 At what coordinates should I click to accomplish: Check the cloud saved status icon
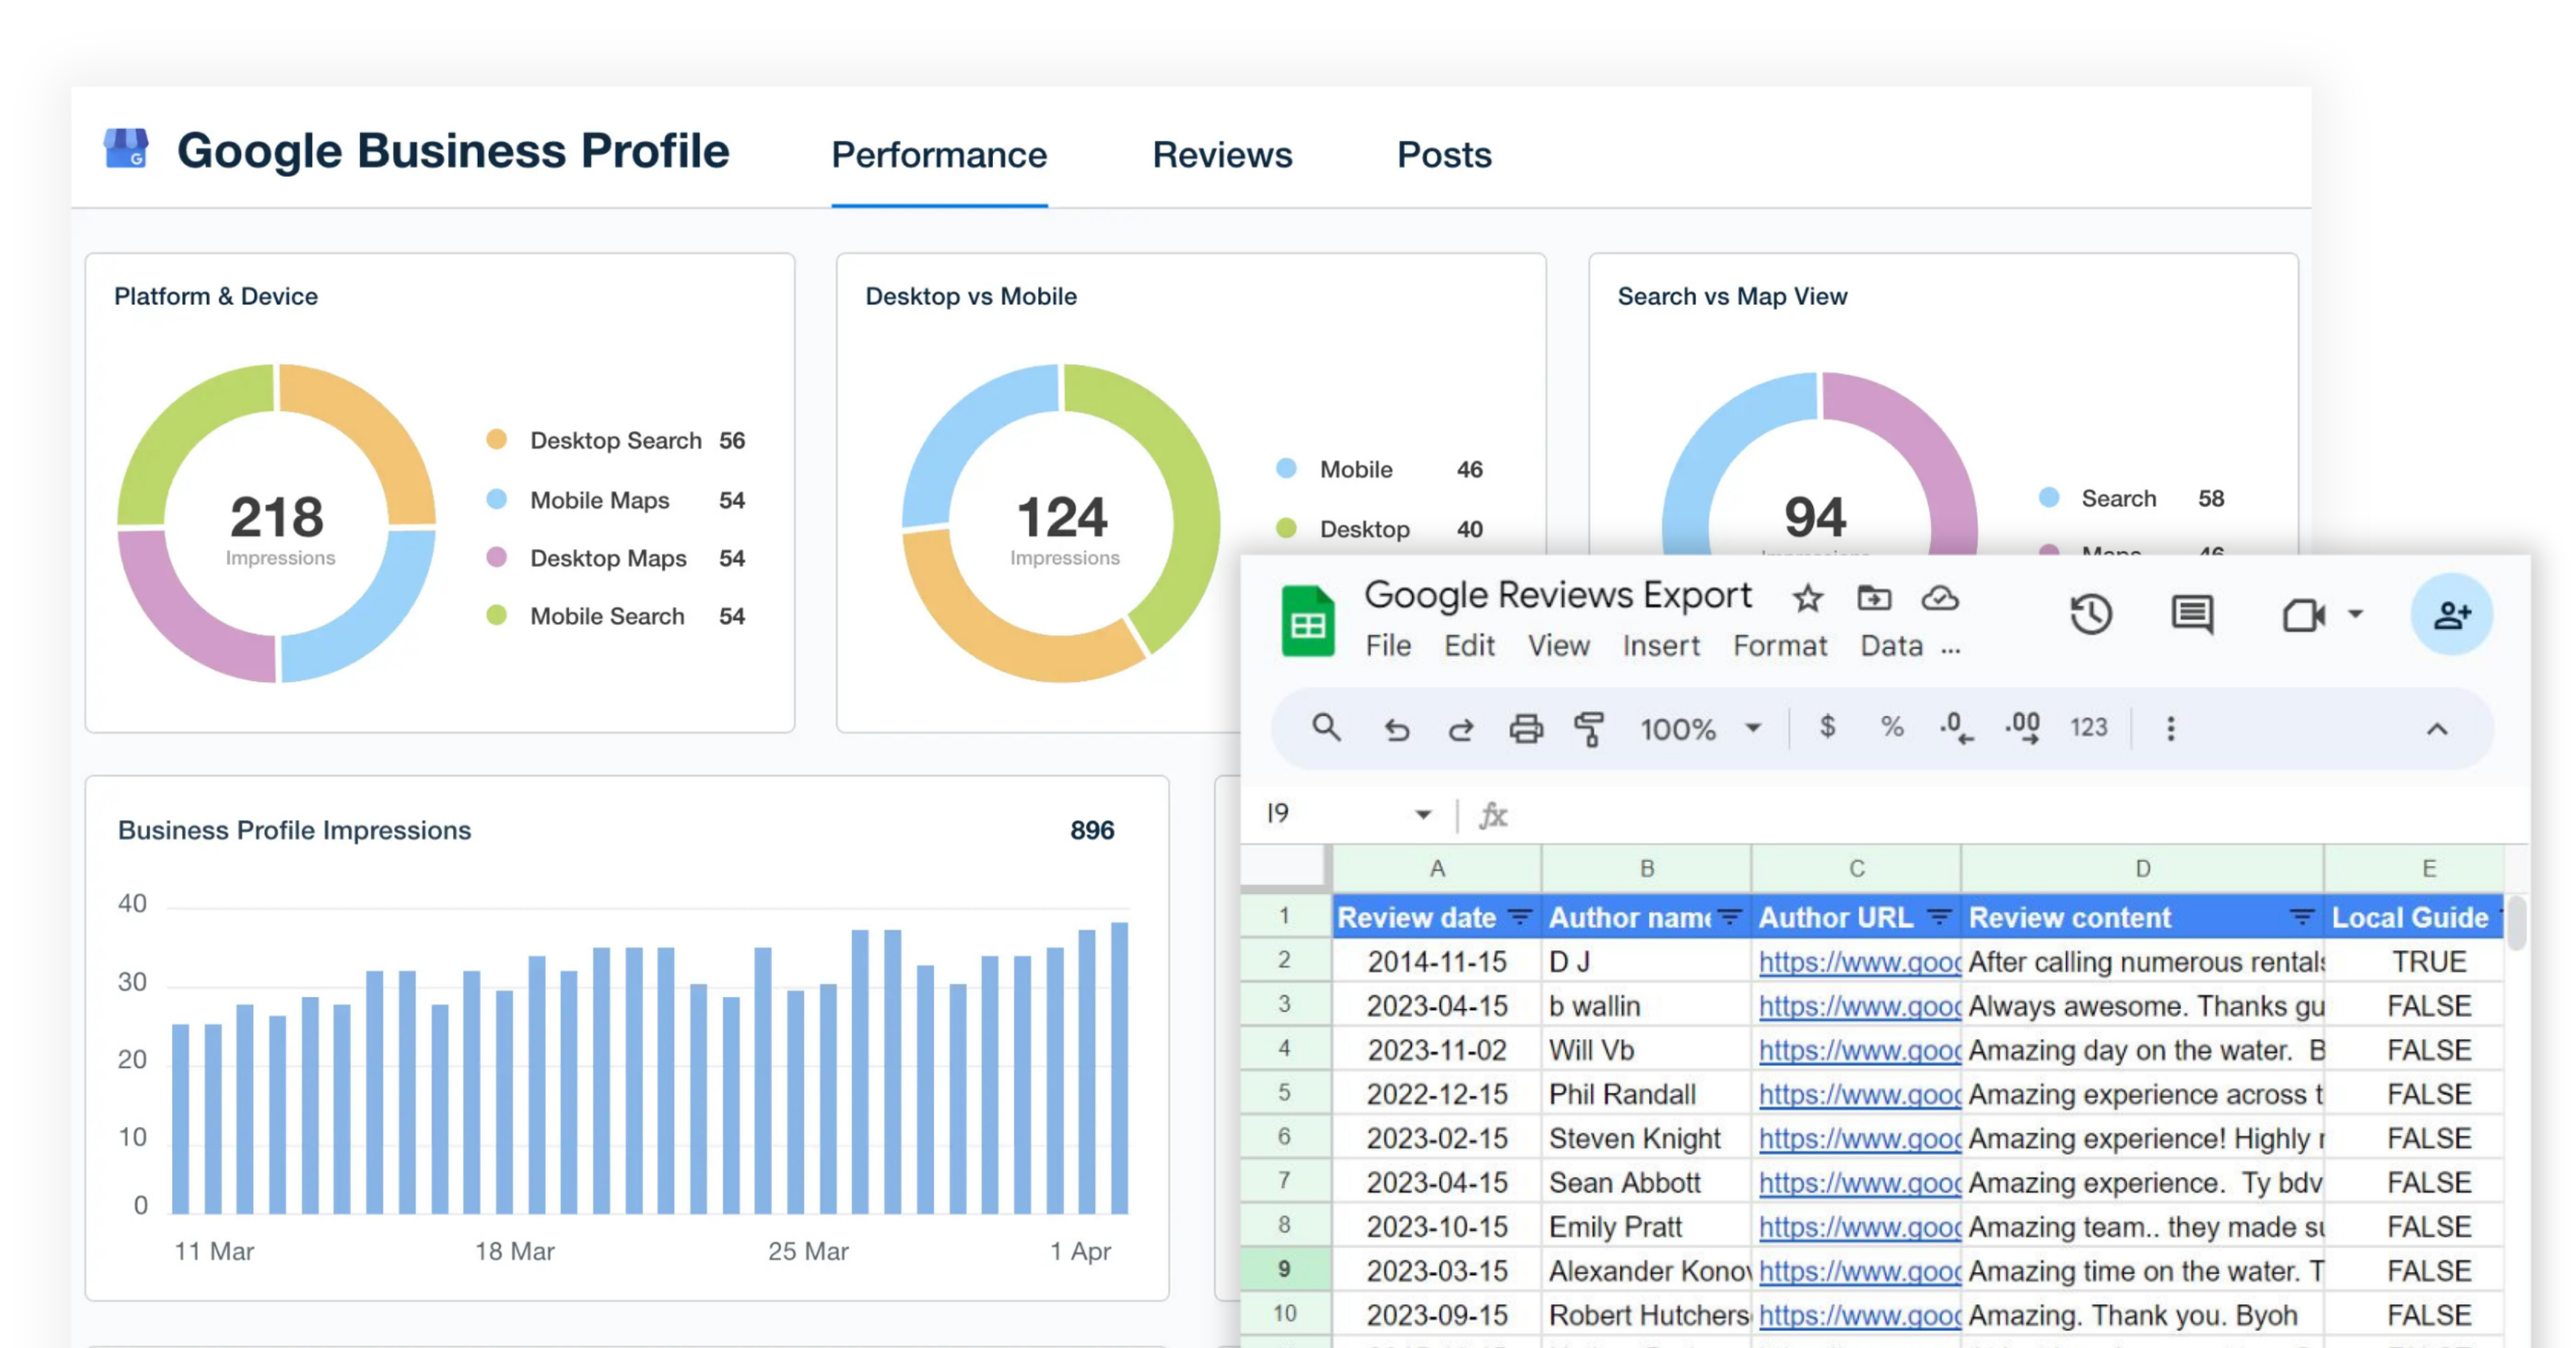click(1939, 598)
